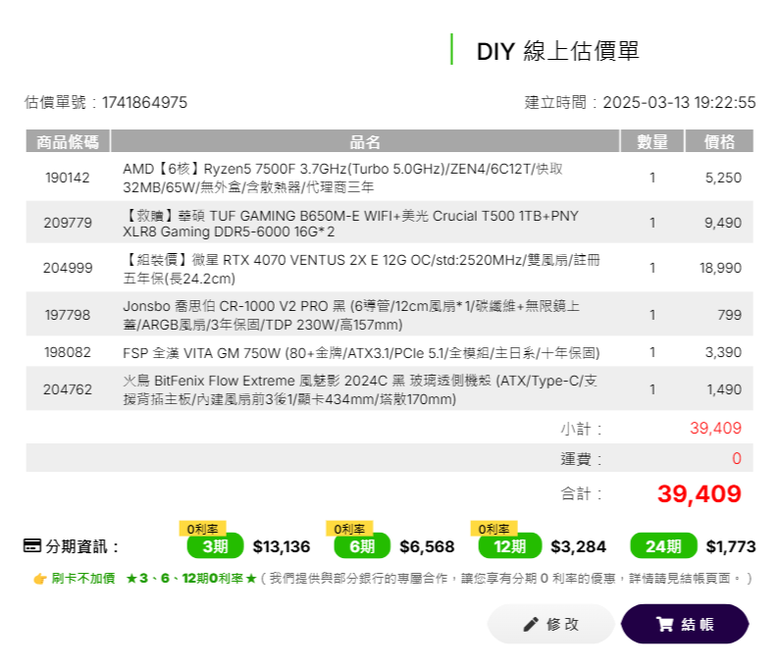Click the 估價單號 1741864975 text
Screen dimensions: 780x668
click(106, 102)
